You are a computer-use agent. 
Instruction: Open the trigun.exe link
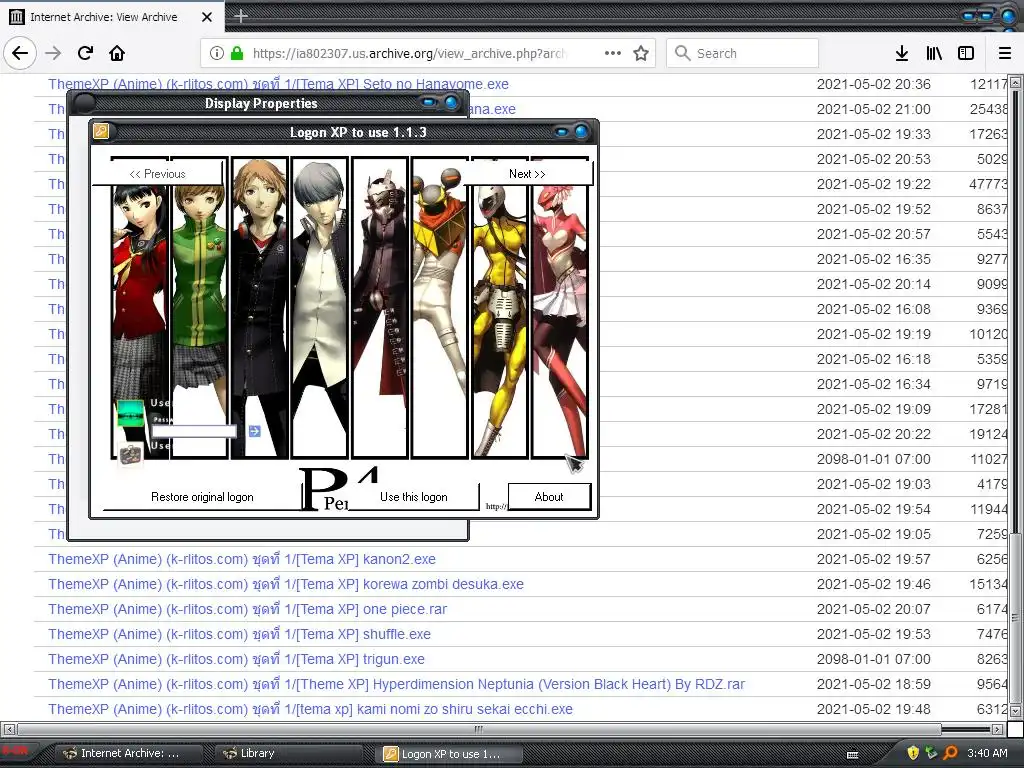tap(236, 659)
